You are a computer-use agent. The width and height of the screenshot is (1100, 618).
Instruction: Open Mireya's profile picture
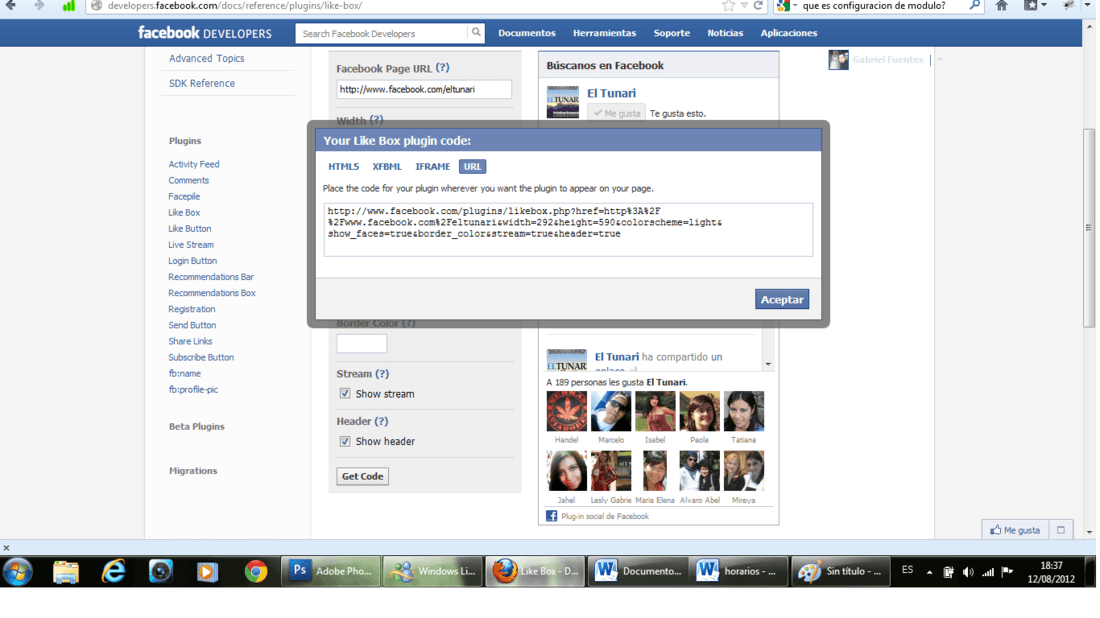(744, 471)
